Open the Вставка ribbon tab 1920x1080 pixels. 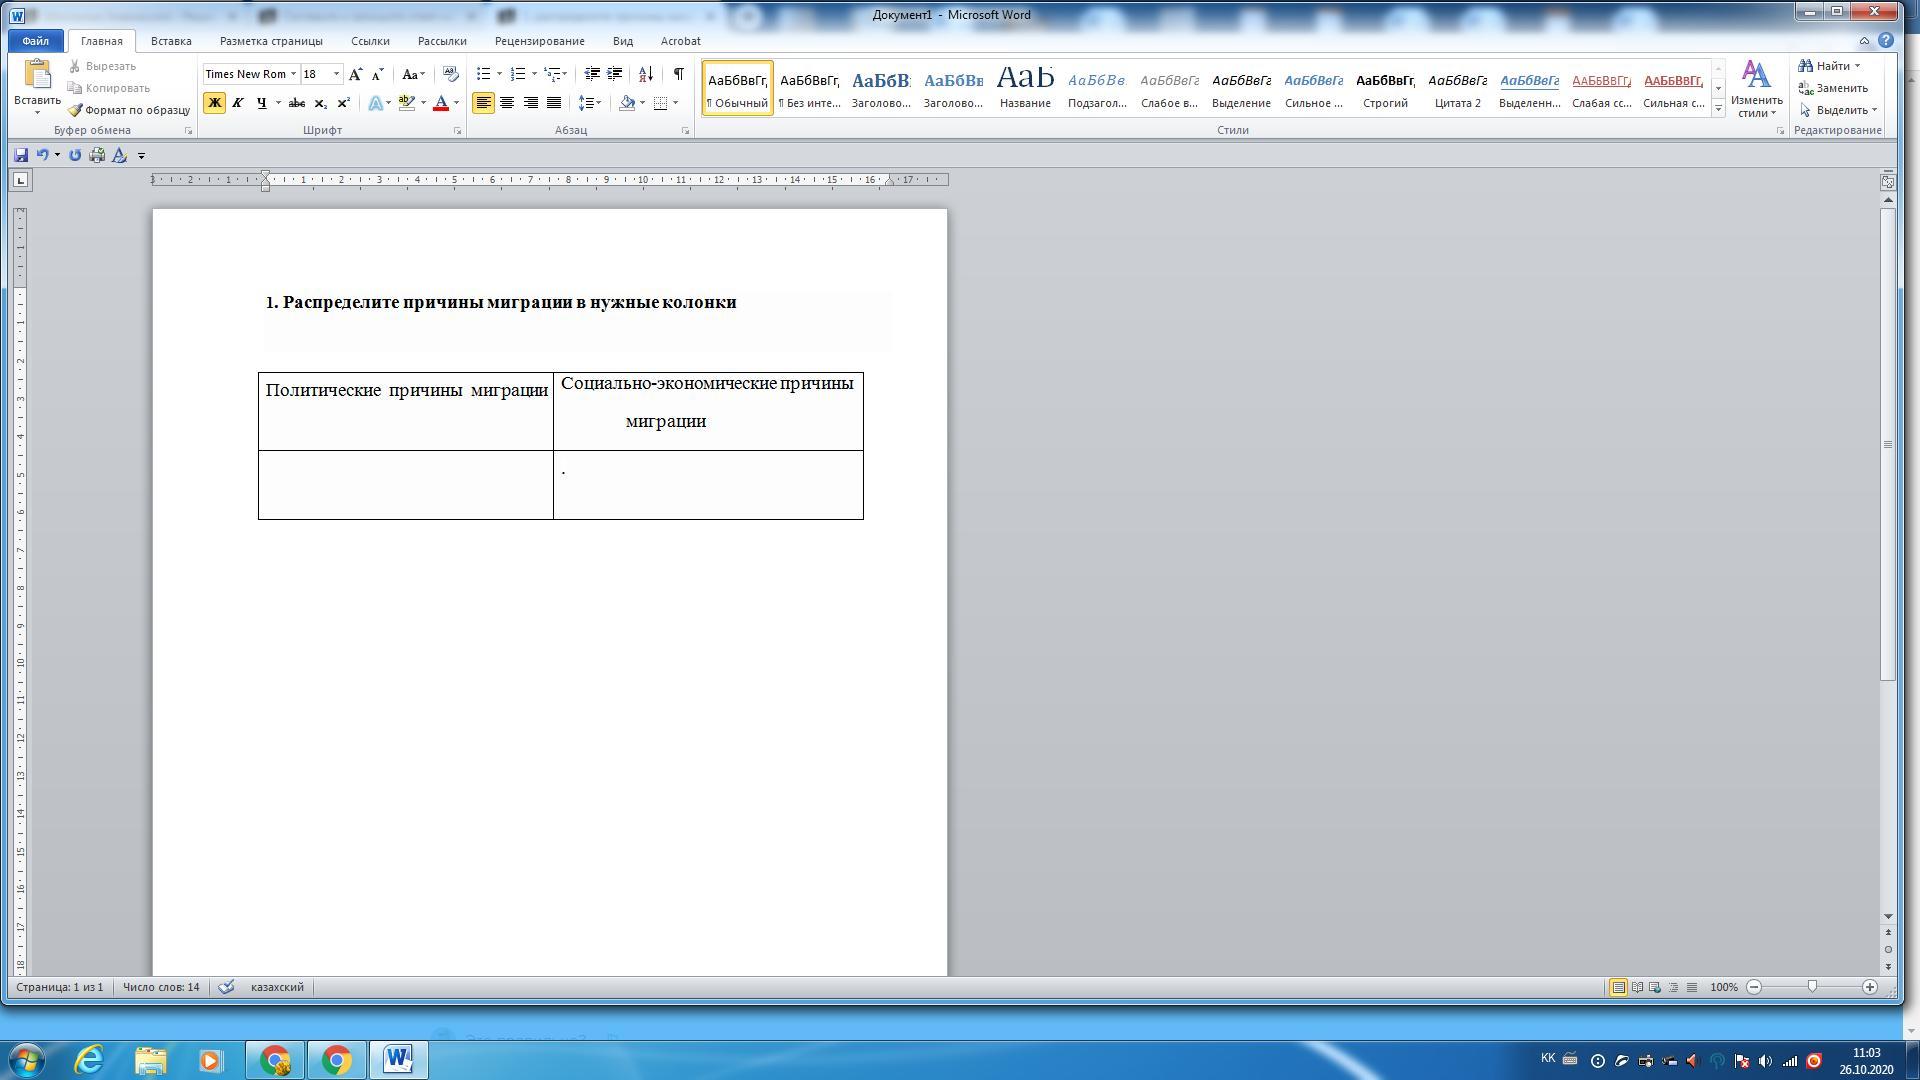point(171,41)
